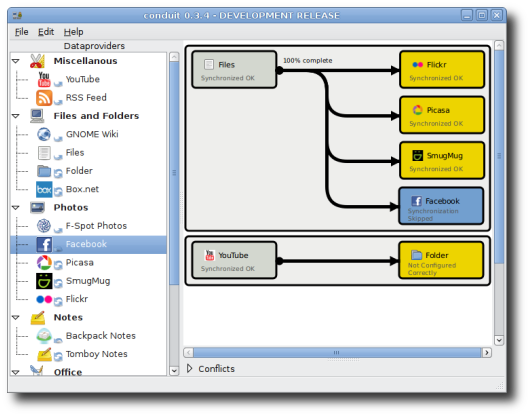This screenshot has height=416, width=530.
Task: Click the window menu icon in titlebar
Action: [17, 16]
